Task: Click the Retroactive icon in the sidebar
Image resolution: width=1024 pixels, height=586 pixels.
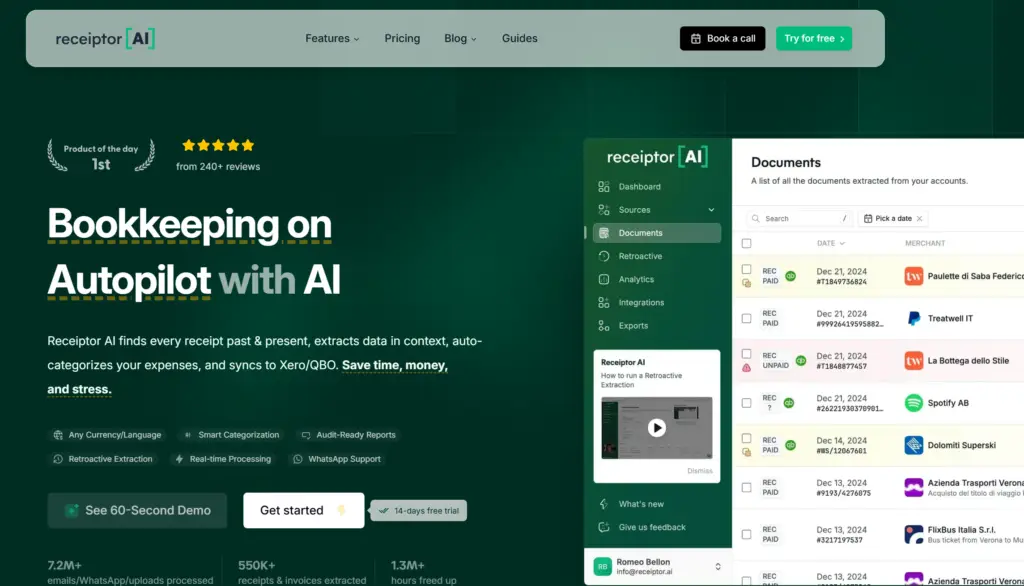Action: 604,256
